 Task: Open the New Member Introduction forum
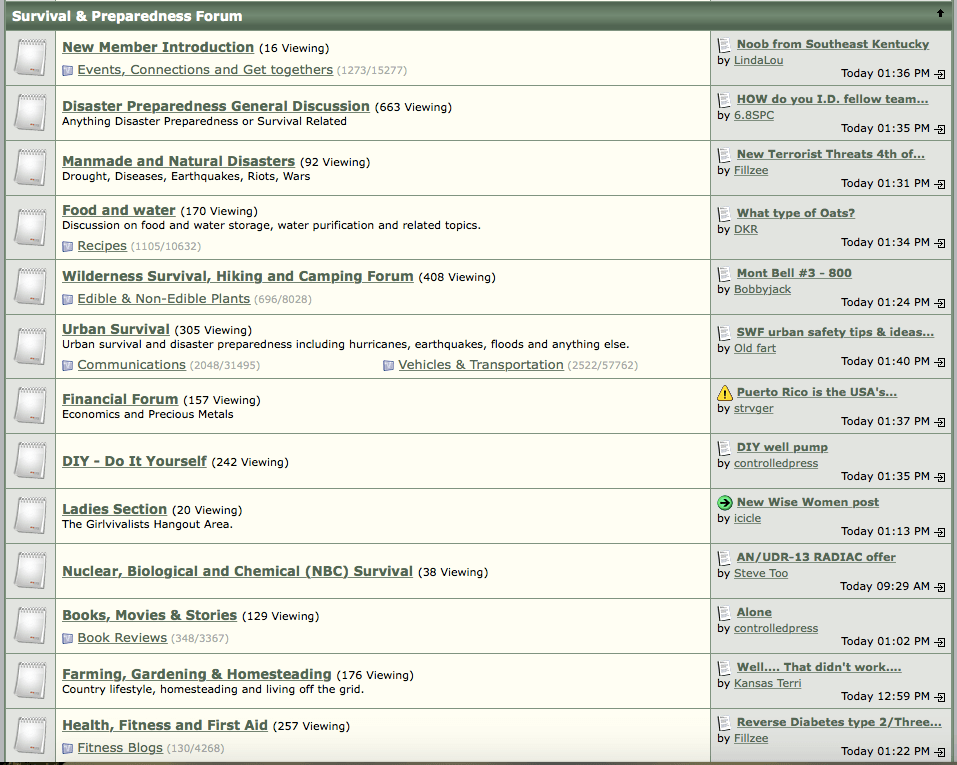point(158,47)
